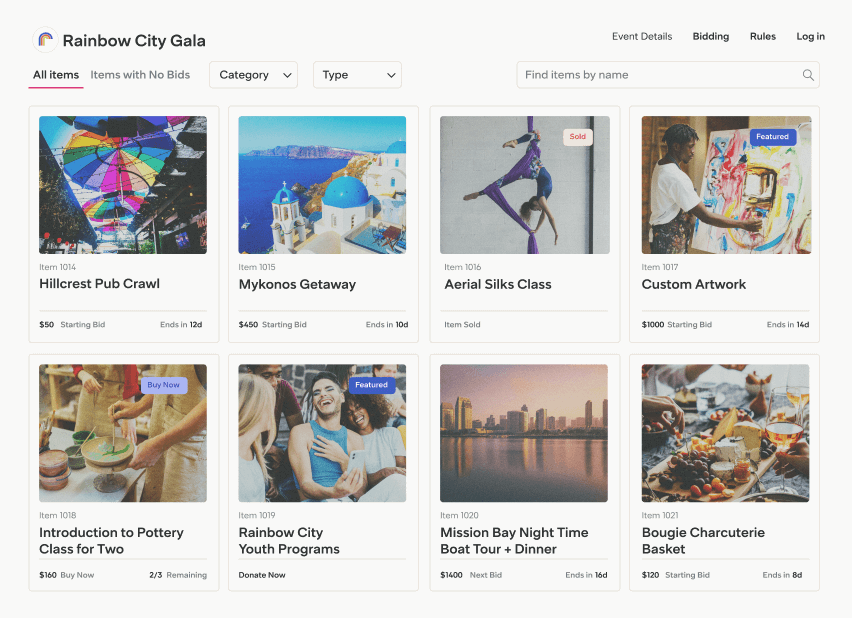Screen dimensions: 852x618
Task: Click the 2/3 Remaining text
Action: (x=178, y=575)
